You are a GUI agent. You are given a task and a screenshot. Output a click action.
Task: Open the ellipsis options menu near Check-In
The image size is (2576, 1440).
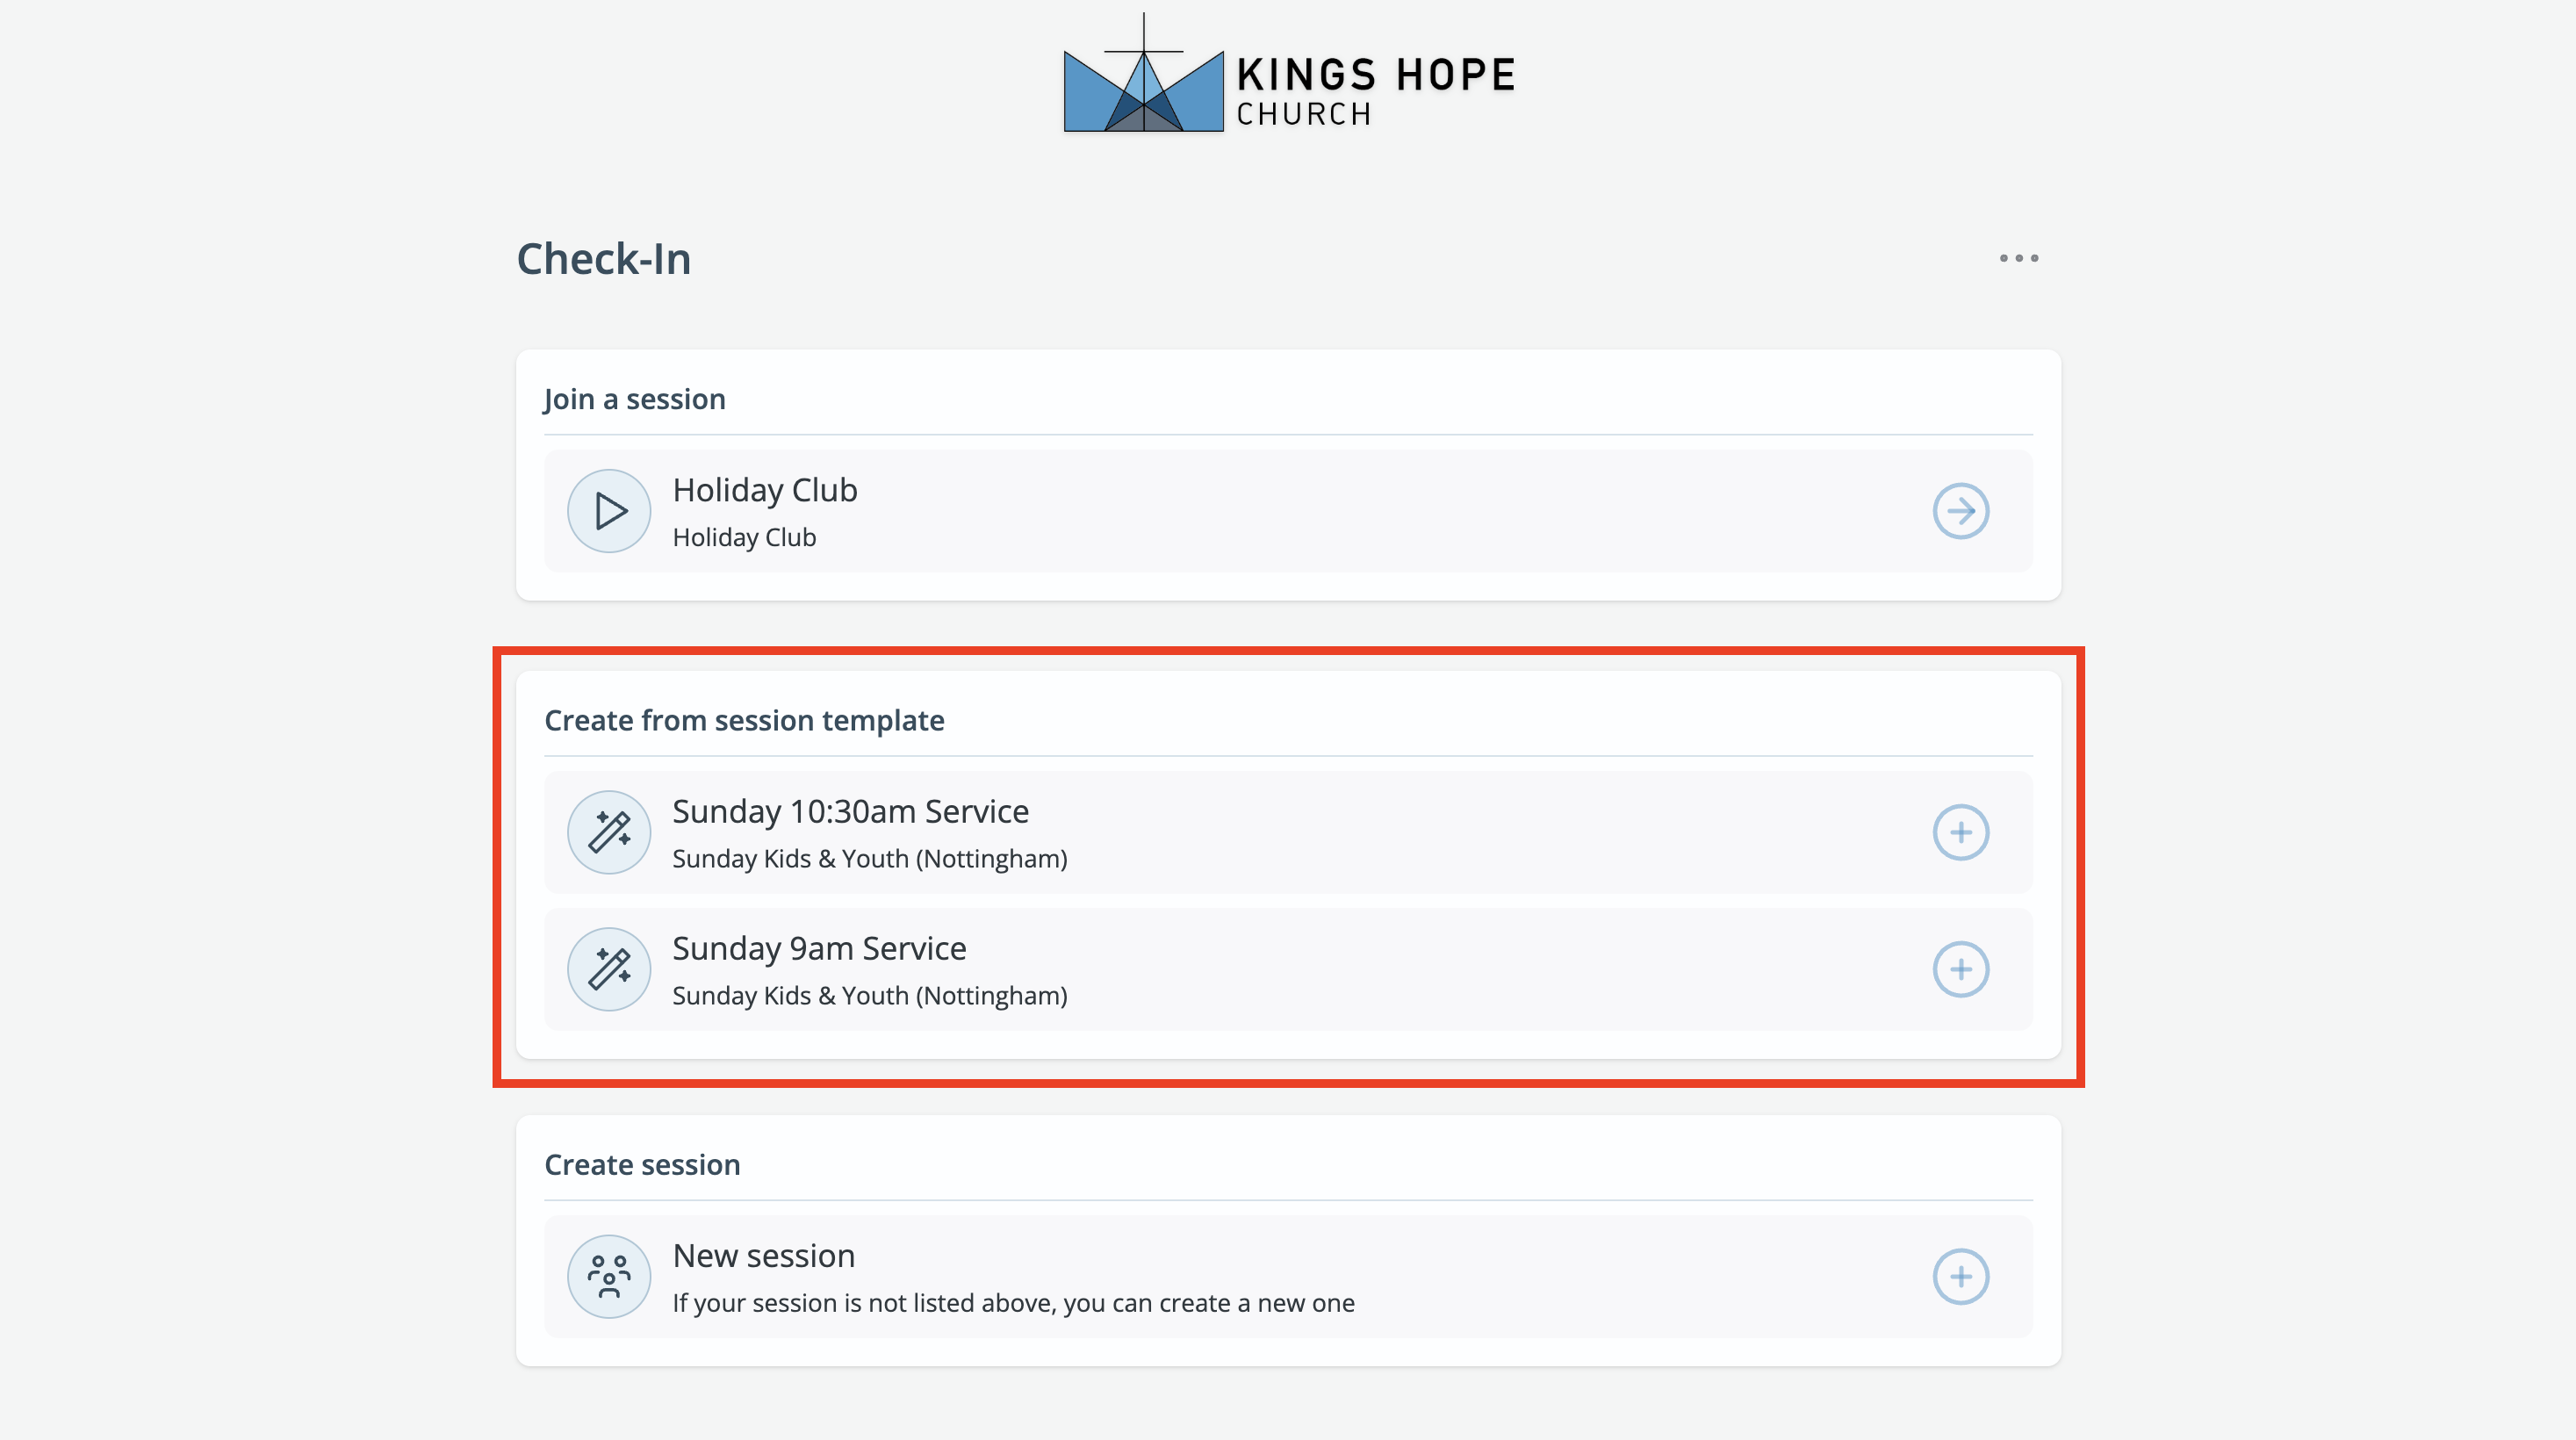tap(2019, 258)
